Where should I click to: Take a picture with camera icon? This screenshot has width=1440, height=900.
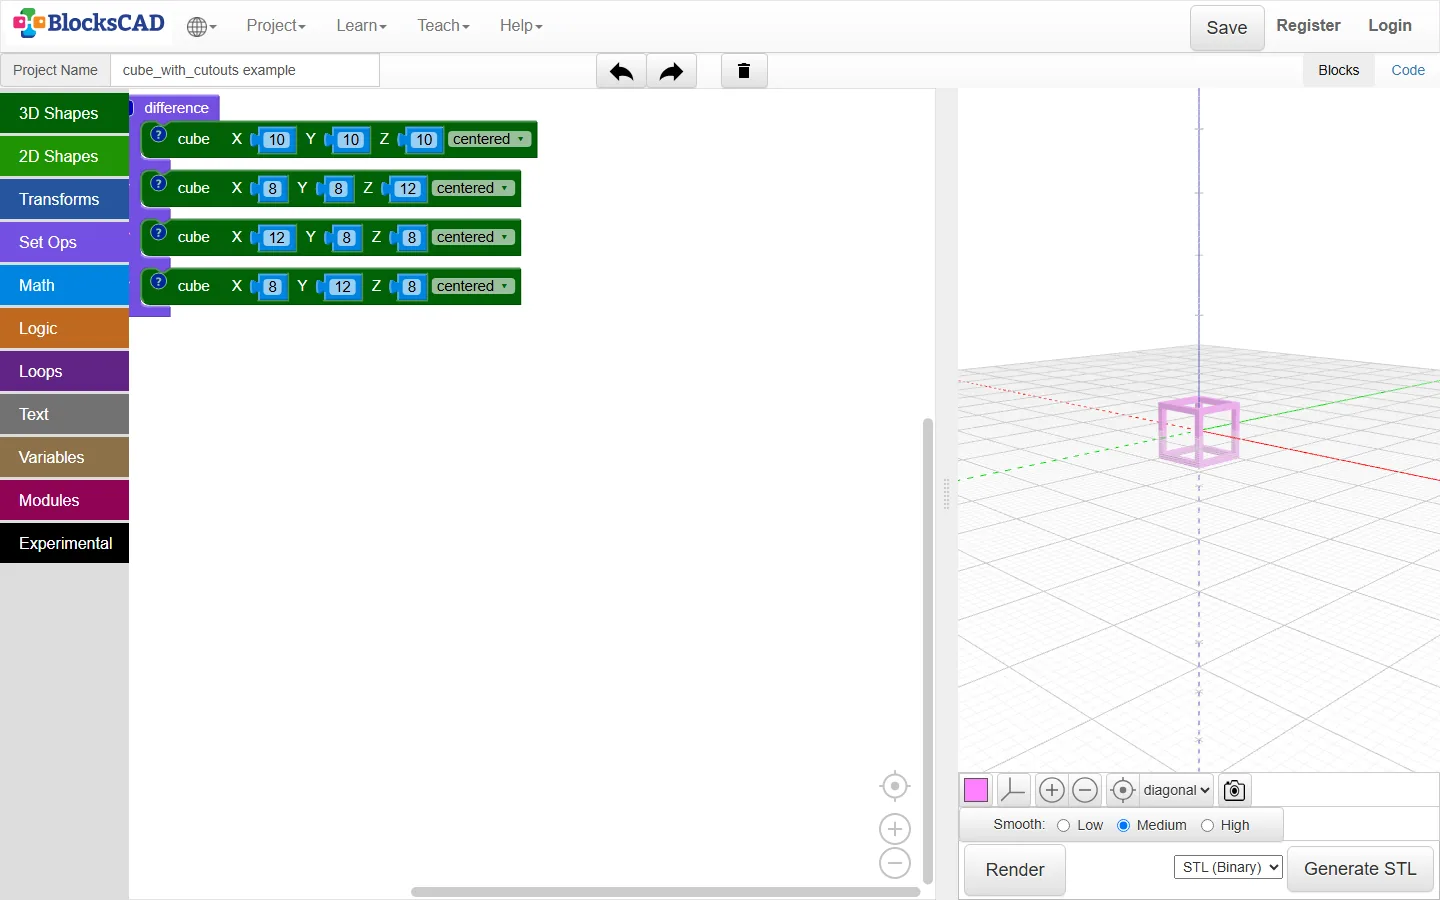[x=1235, y=790]
